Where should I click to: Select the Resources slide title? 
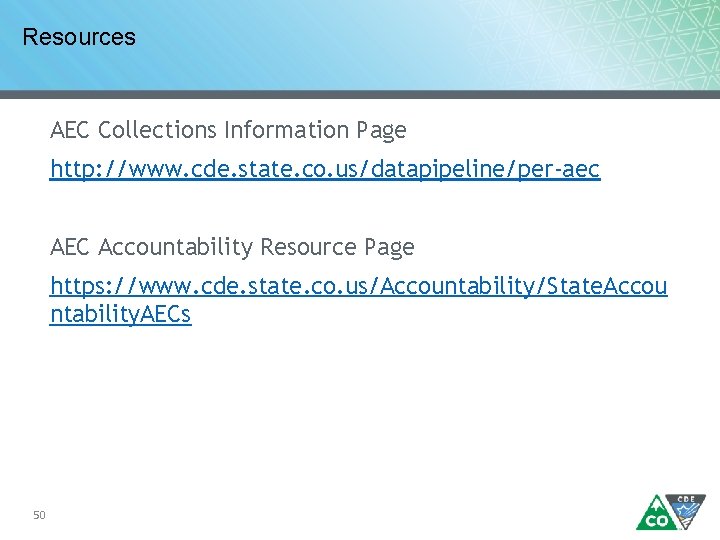79,37
